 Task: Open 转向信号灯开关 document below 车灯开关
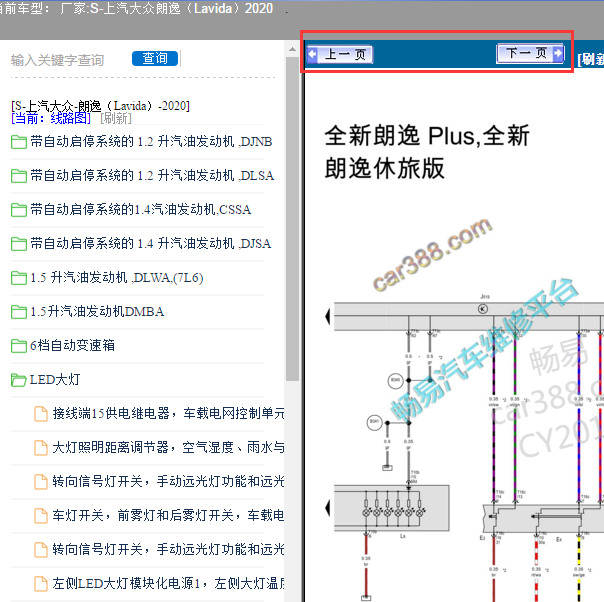[x=168, y=549]
